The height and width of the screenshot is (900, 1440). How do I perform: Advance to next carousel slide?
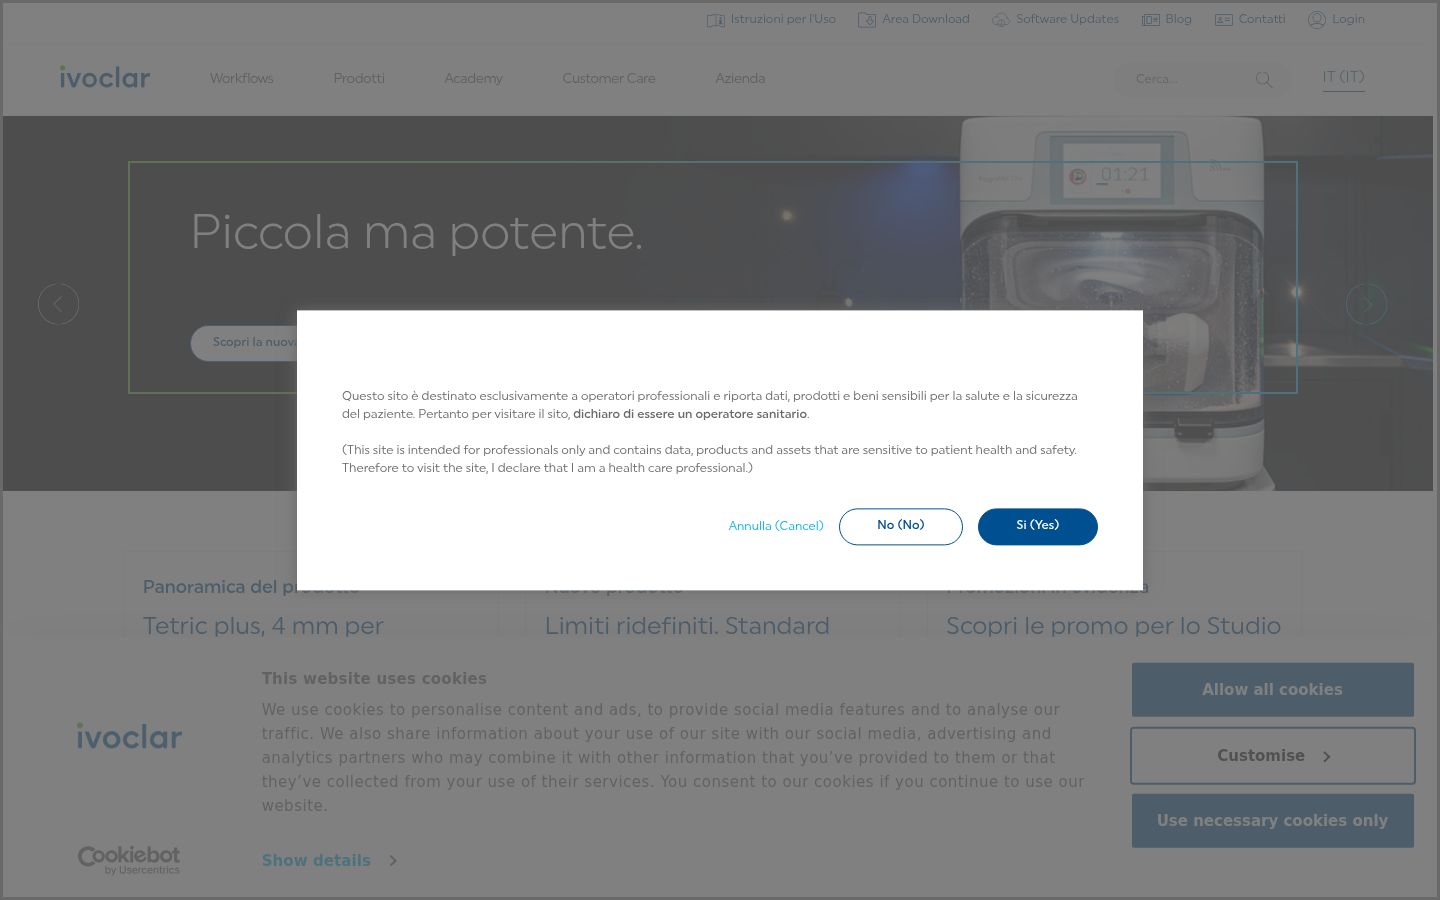1366,304
